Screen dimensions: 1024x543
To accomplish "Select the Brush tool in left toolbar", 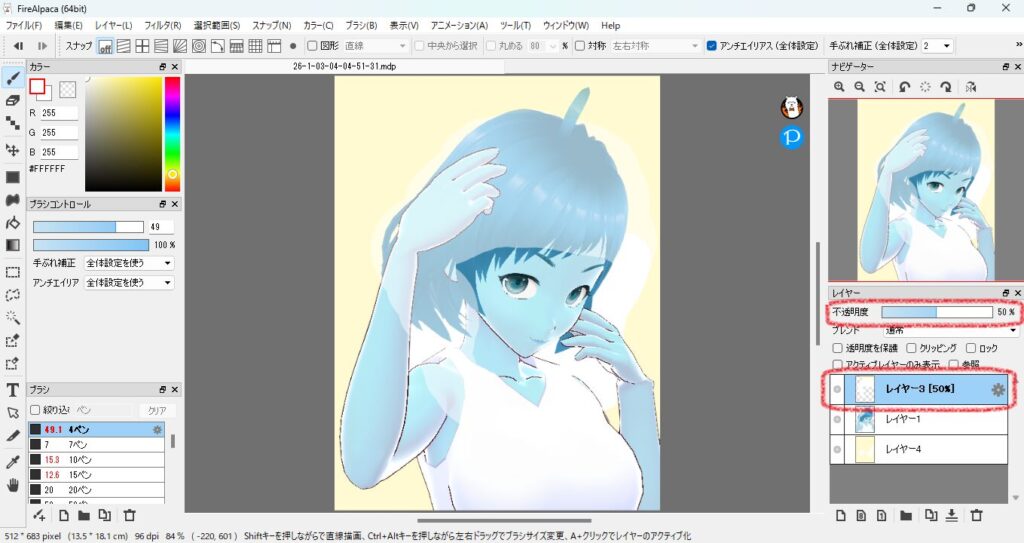I will [12, 78].
